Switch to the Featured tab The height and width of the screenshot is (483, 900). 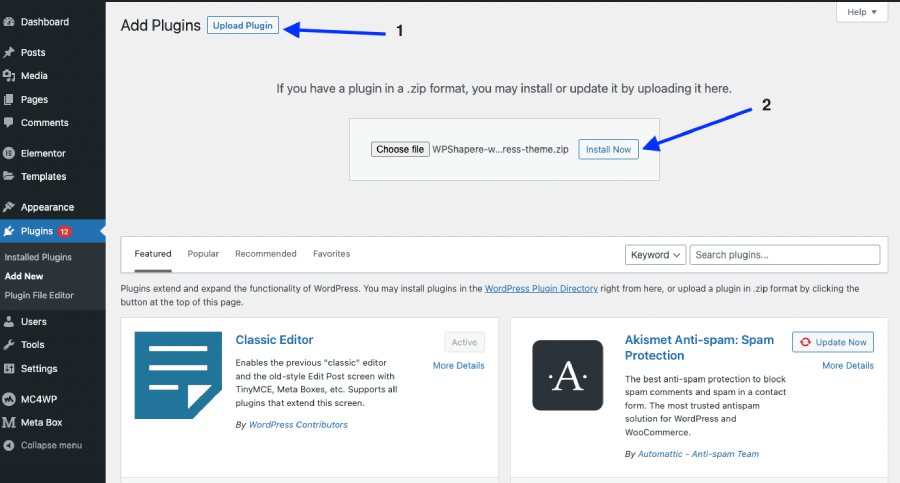click(x=153, y=254)
